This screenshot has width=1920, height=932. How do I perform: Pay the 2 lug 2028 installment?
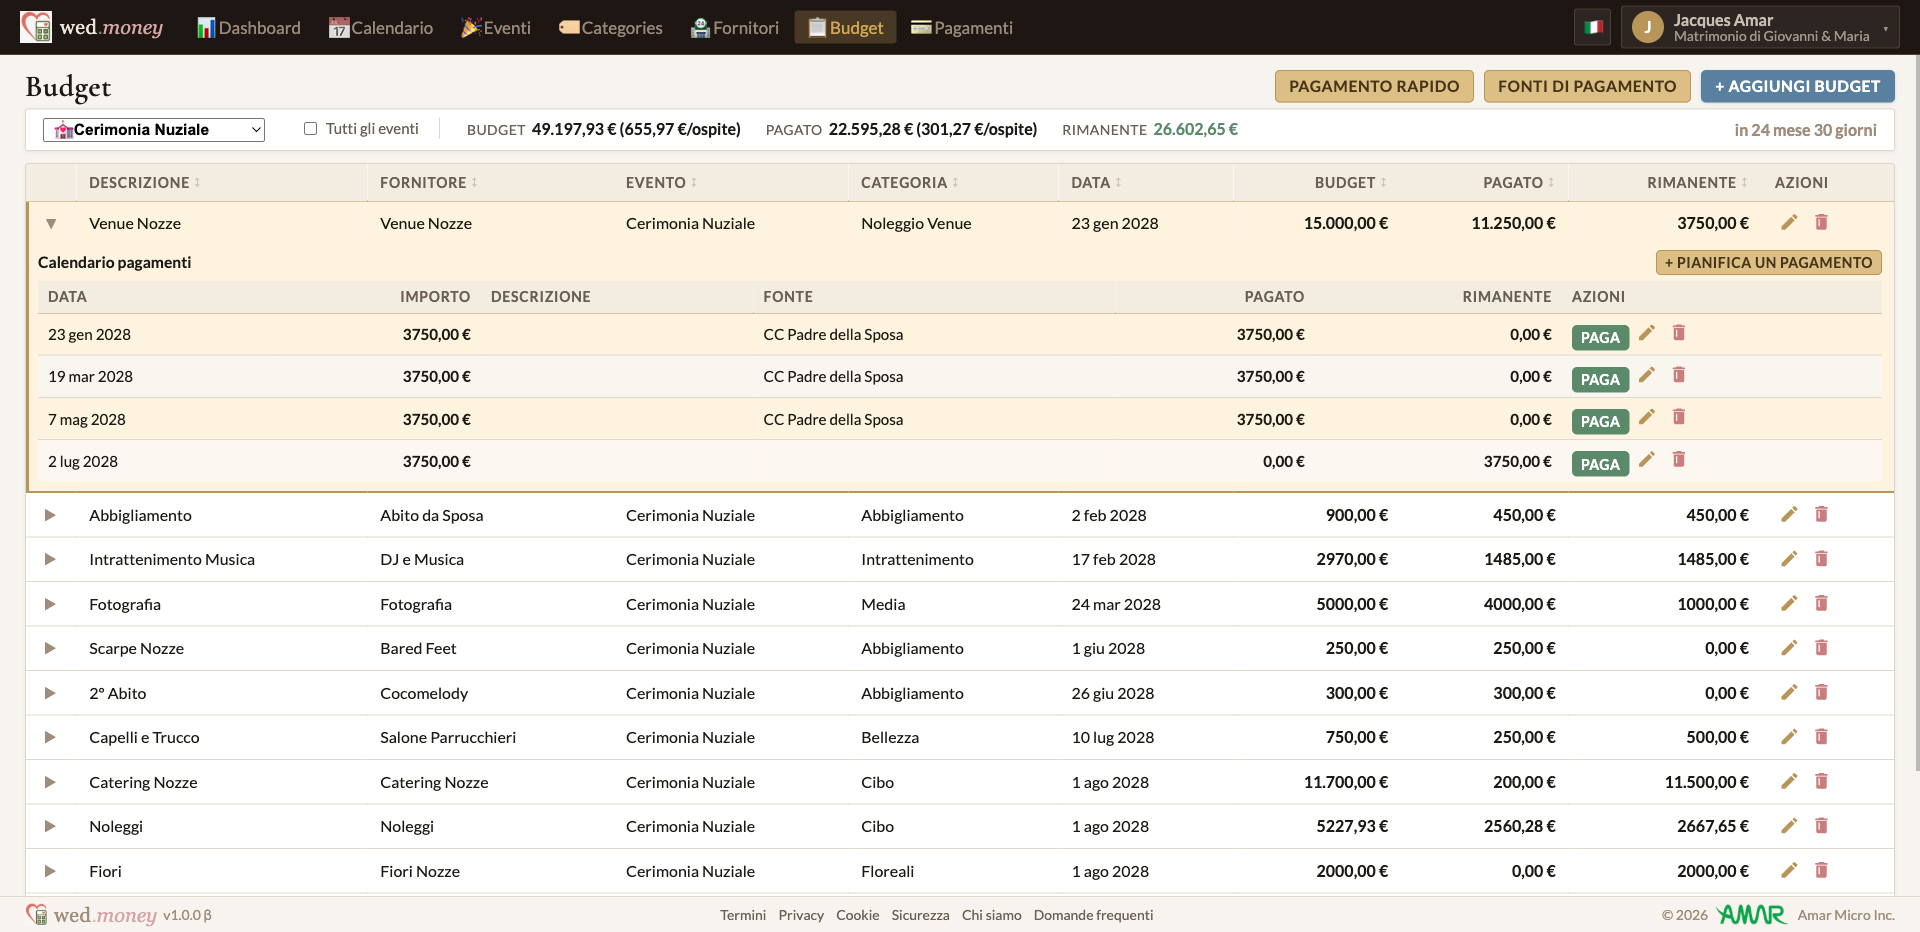(1600, 464)
